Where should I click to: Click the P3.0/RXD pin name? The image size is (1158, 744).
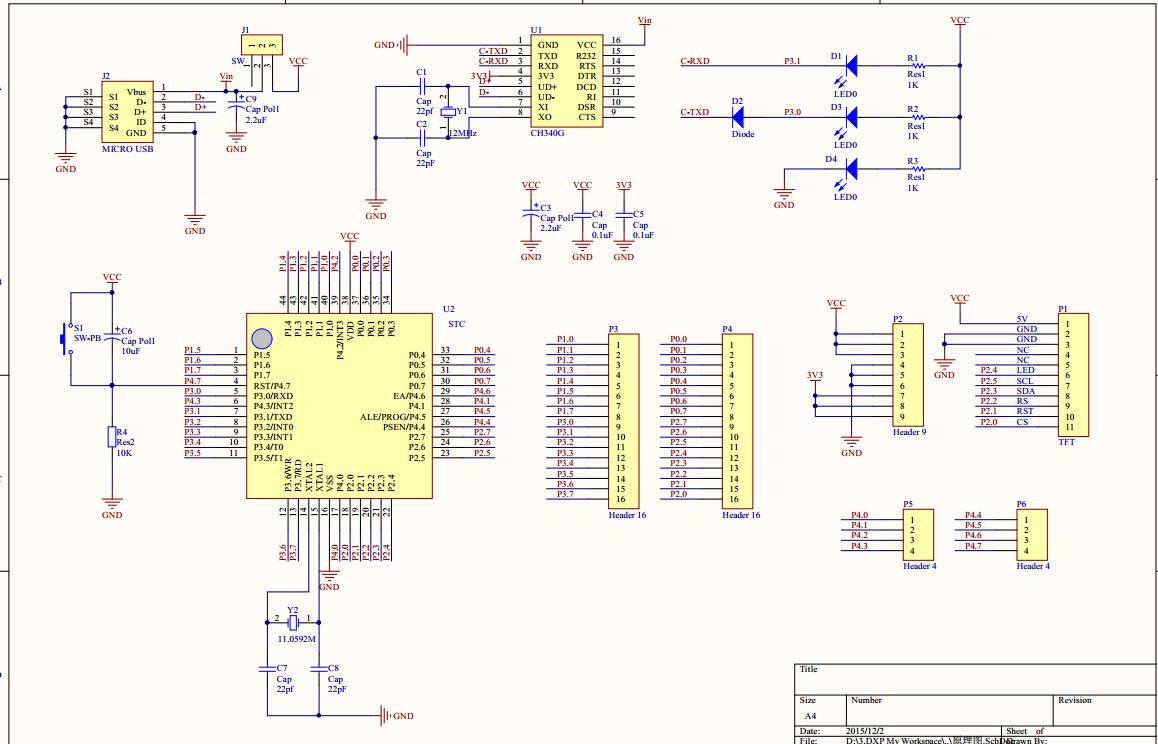[x=273, y=396]
